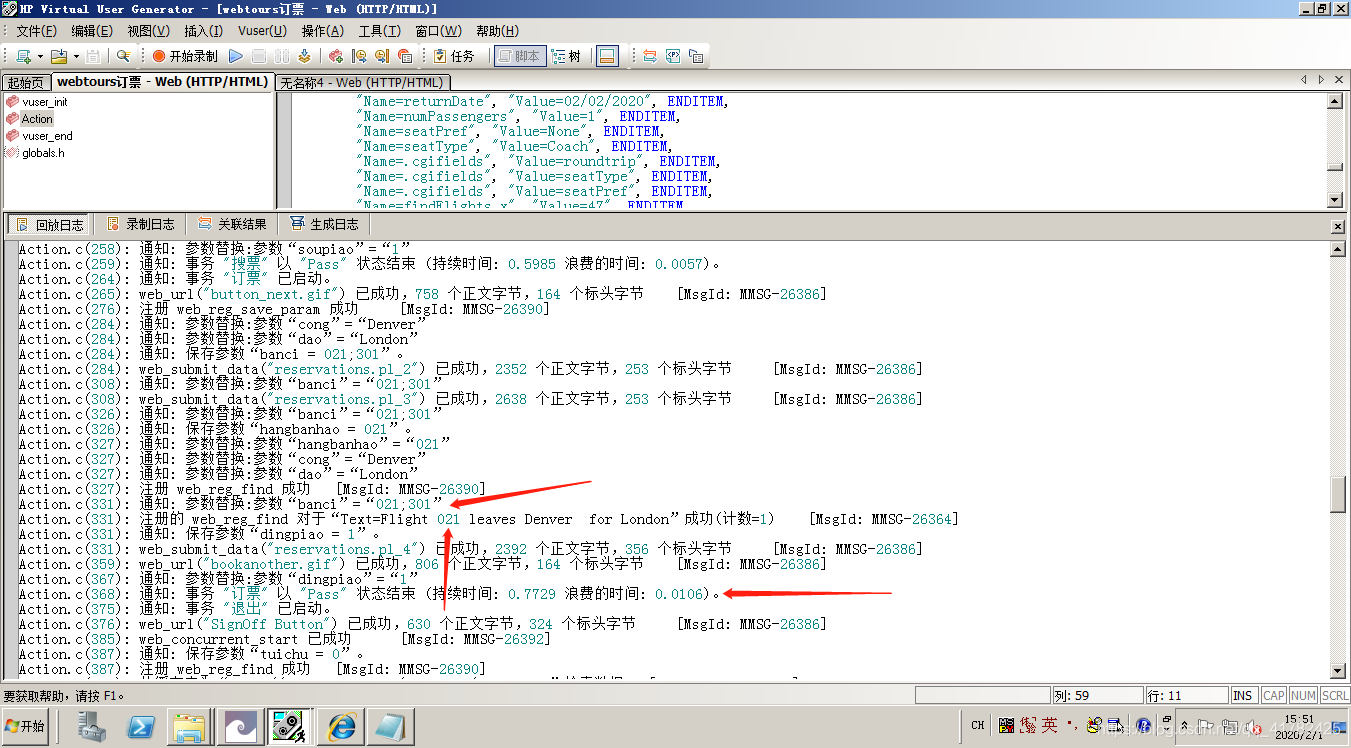This screenshot has width=1351, height=748.
Task: Click the log scrollbar down arrow
Action: click(x=1338, y=671)
